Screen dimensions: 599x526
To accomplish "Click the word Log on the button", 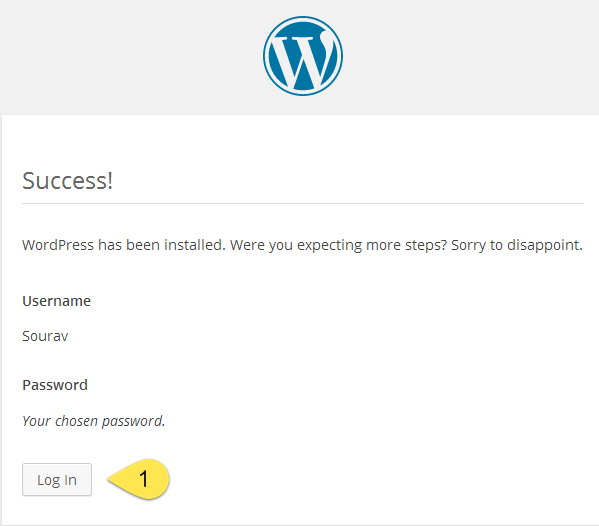I will click(x=49, y=480).
